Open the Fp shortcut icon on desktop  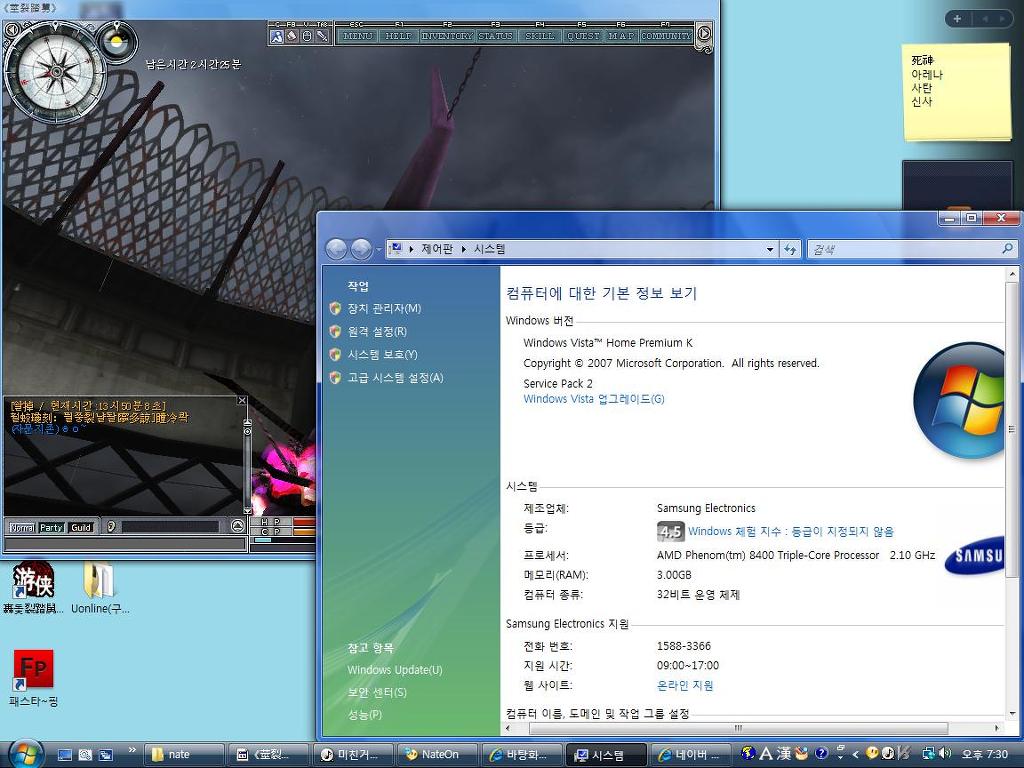[x=33, y=669]
